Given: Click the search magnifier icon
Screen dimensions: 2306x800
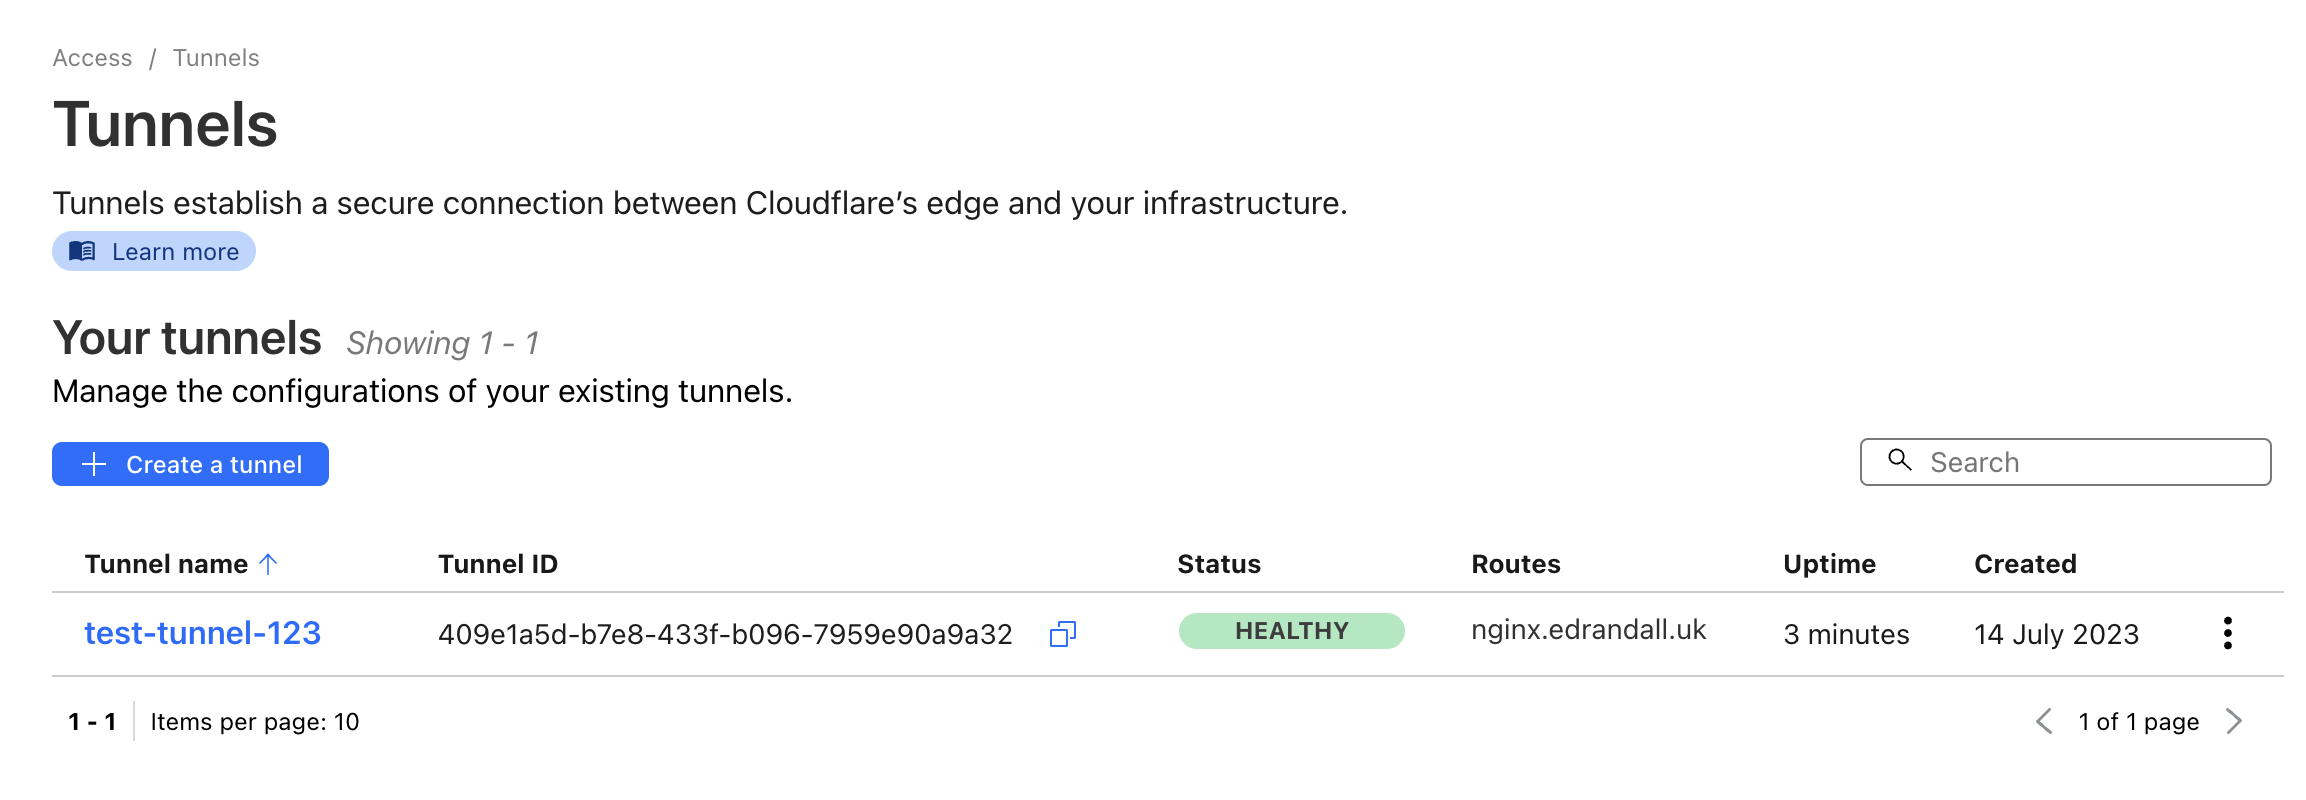Looking at the screenshot, I should (1899, 460).
